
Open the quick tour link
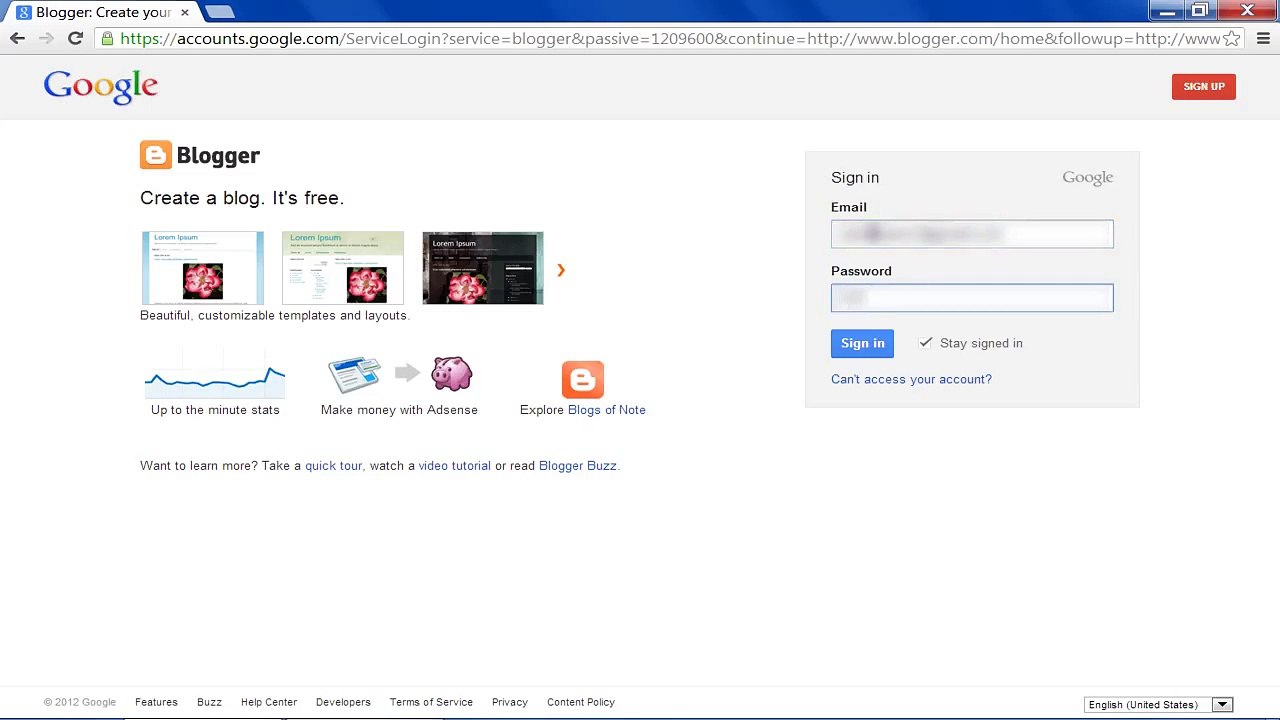334,466
